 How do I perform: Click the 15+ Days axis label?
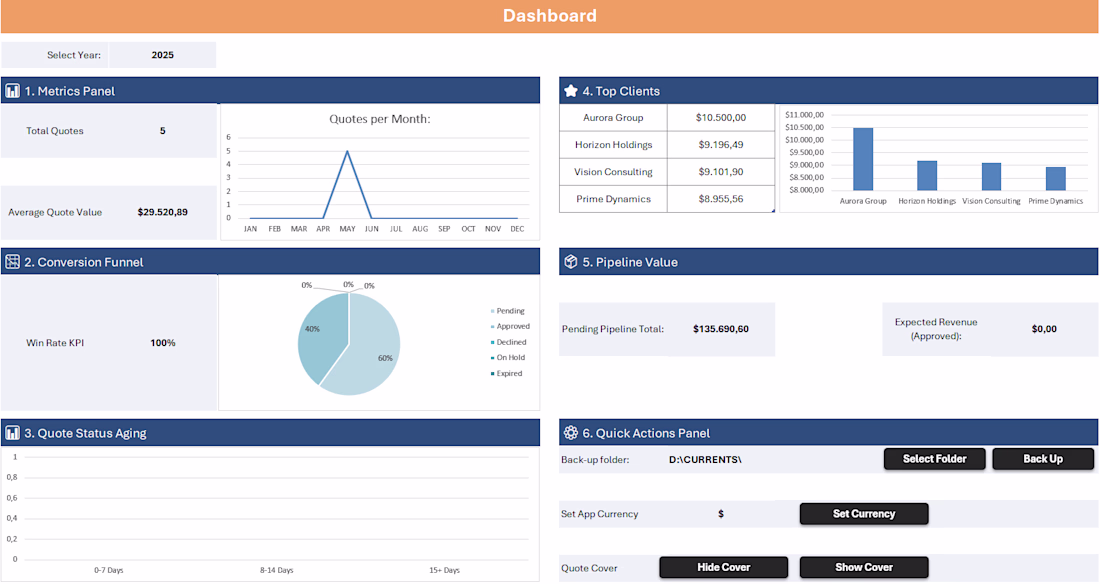(x=444, y=571)
